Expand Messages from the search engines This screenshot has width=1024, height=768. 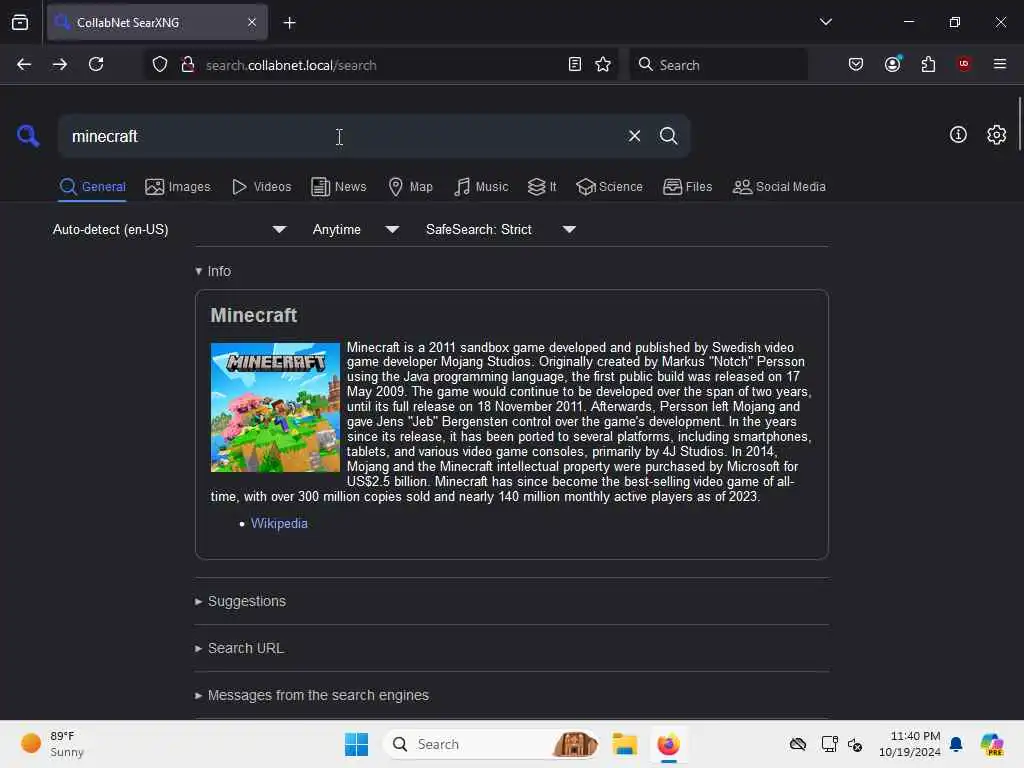(x=312, y=696)
